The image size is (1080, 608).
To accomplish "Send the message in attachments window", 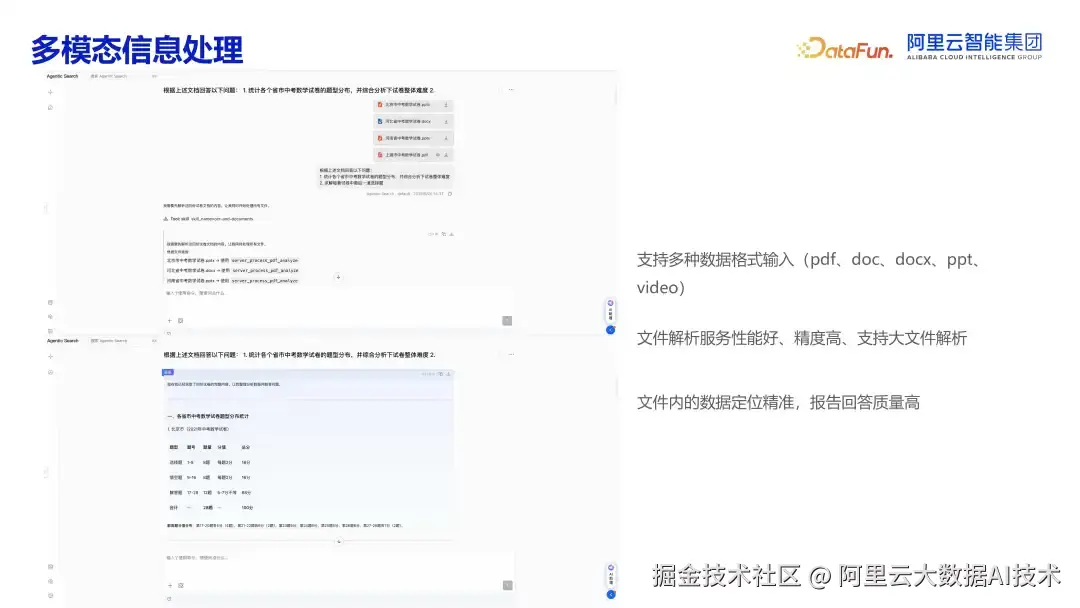I will click(507, 321).
